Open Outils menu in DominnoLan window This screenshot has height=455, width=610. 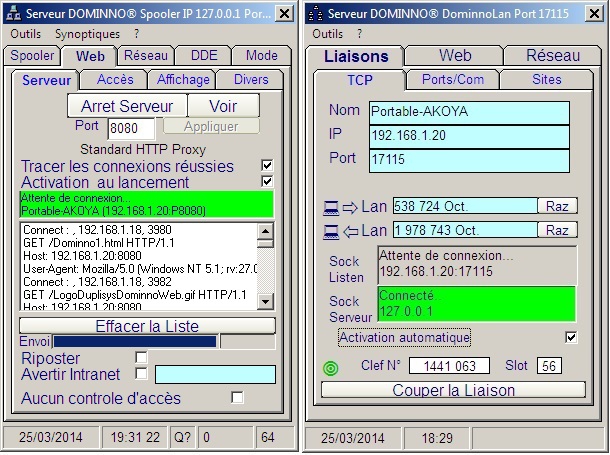coord(327,34)
